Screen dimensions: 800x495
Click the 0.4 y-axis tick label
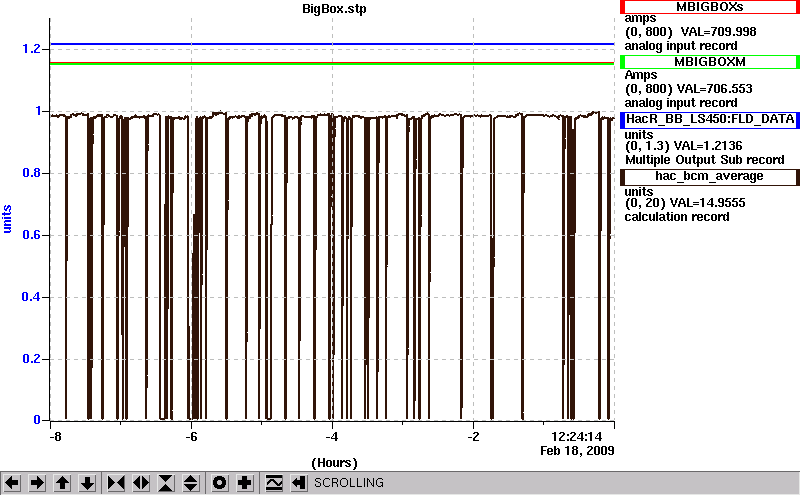click(31, 297)
